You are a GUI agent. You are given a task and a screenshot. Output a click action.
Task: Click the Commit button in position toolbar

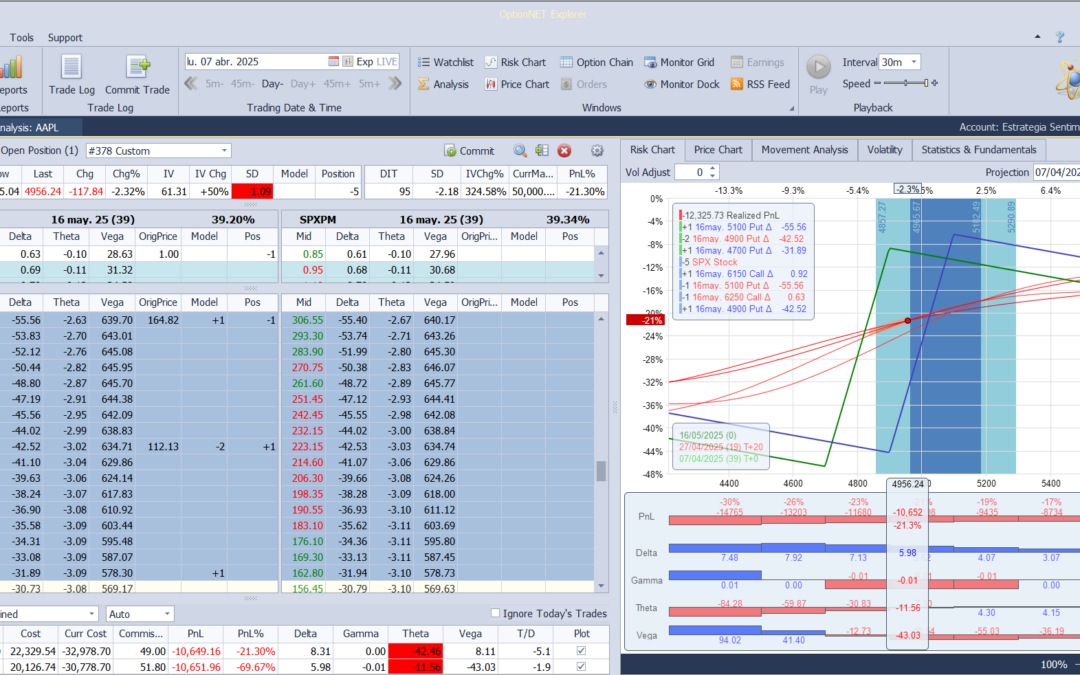coord(469,151)
